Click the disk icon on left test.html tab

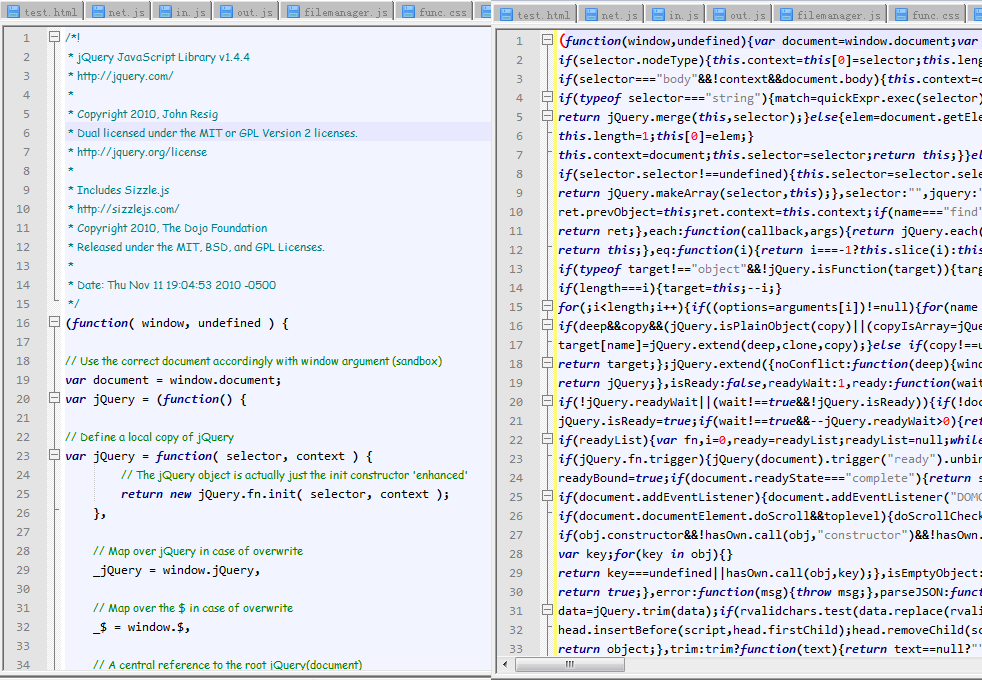point(13,12)
